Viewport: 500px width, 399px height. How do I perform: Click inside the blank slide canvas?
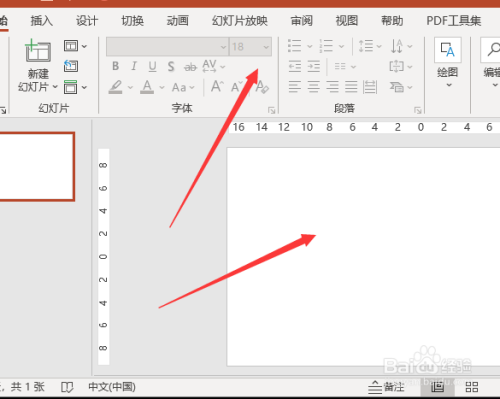363,257
